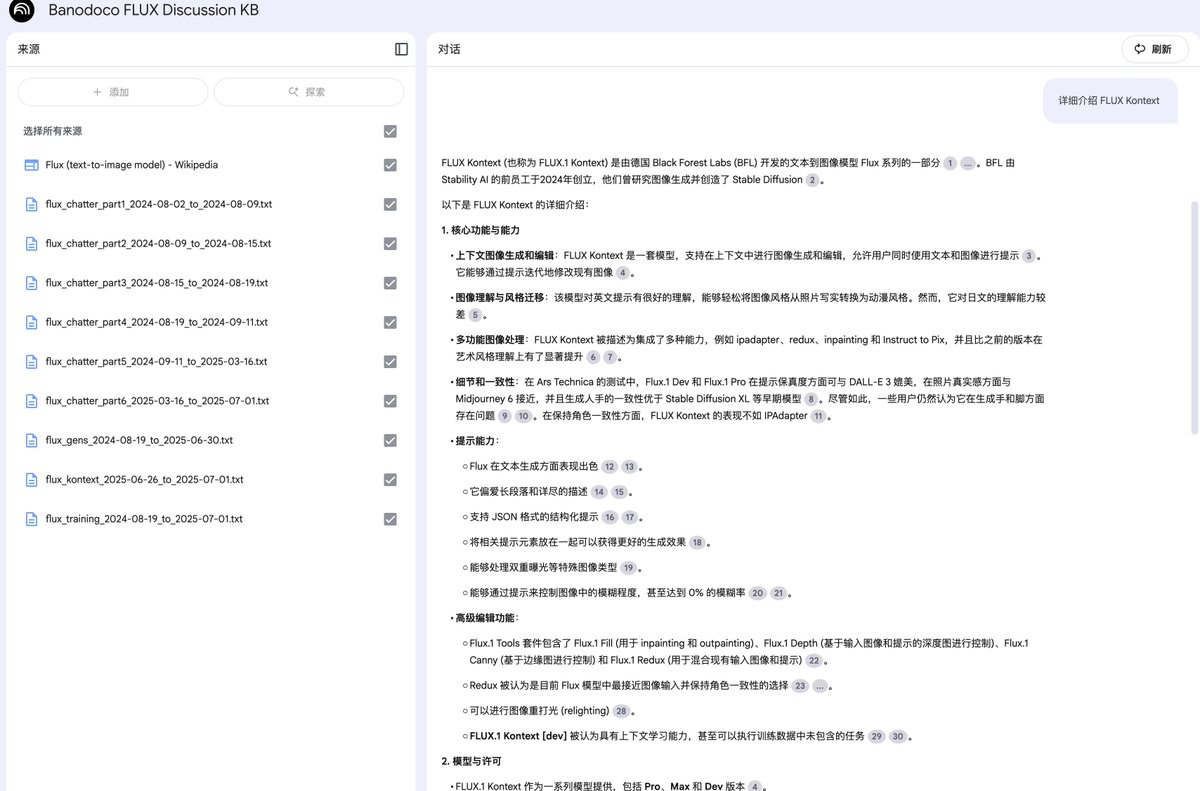This screenshot has height=791, width=1200.
Task: Click the file icon for flux_chatter_part3
Action: click(x=31, y=283)
